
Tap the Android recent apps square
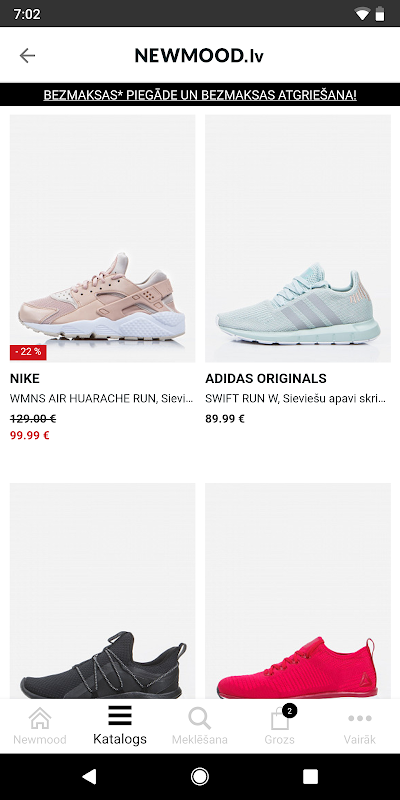(x=310, y=777)
